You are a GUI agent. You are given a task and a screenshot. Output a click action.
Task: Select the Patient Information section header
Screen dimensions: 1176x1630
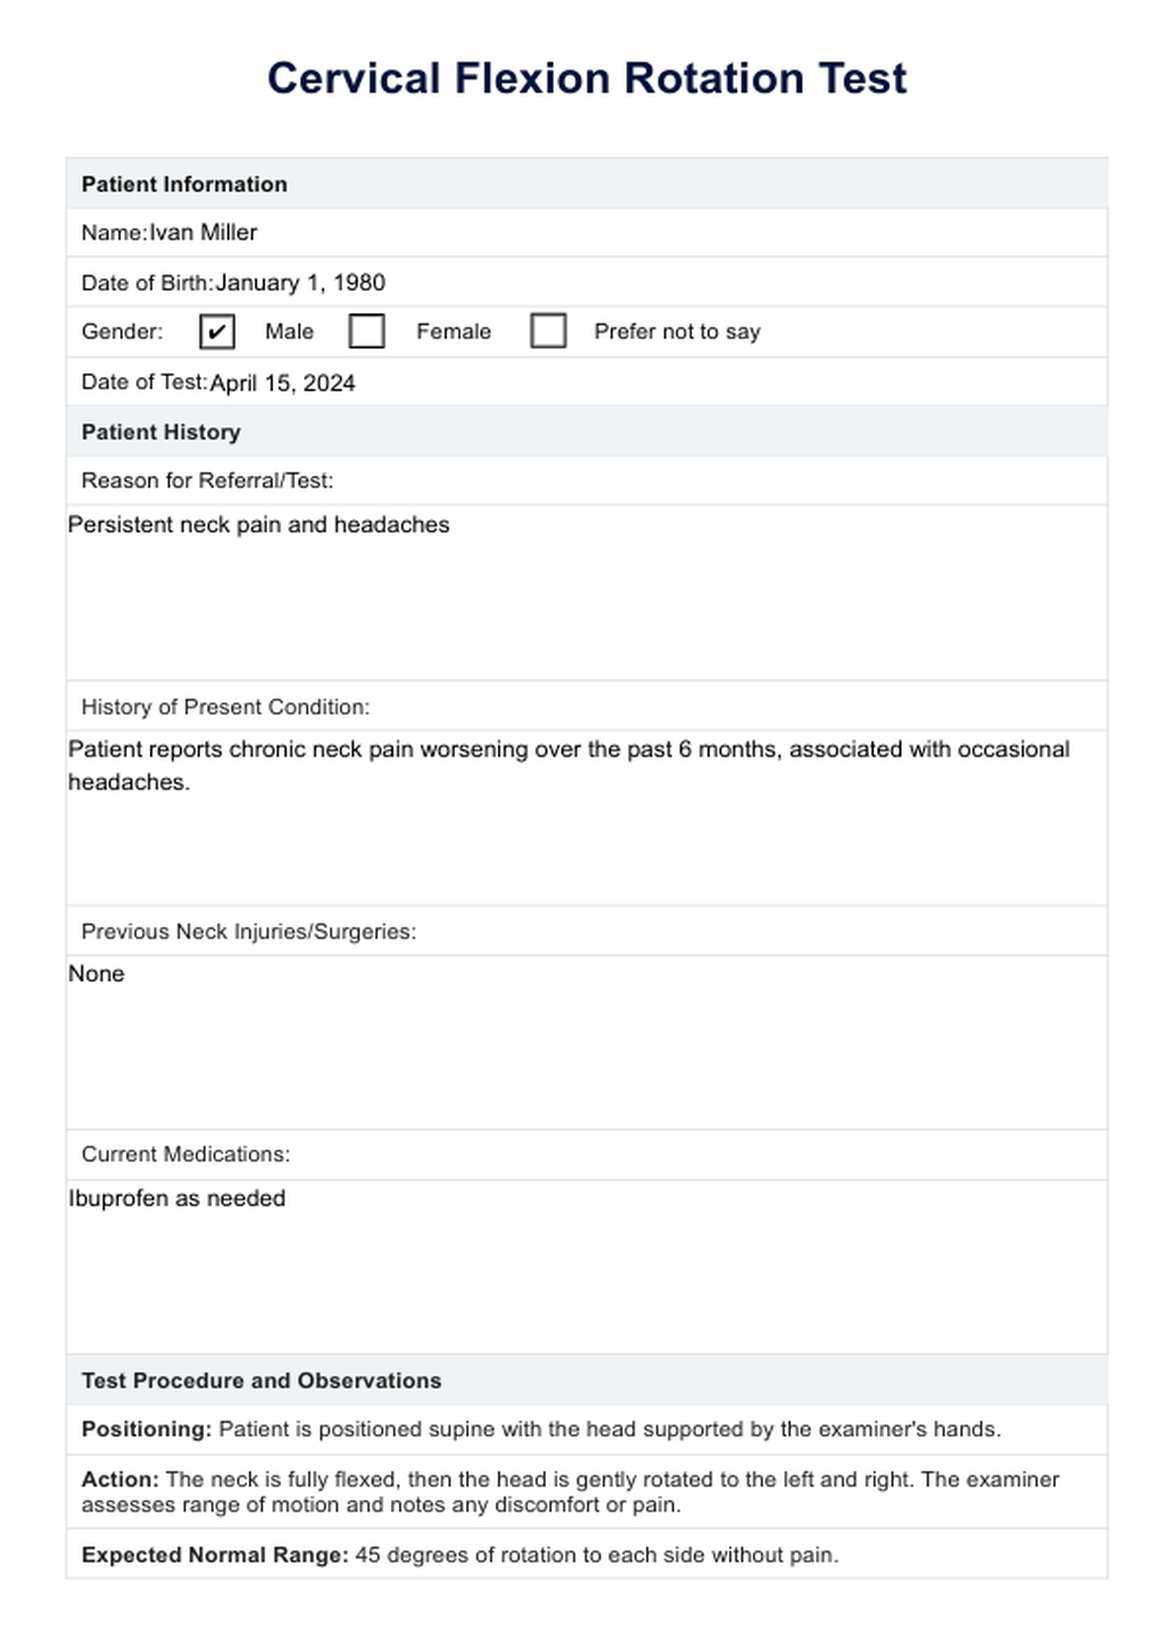(184, 184)
